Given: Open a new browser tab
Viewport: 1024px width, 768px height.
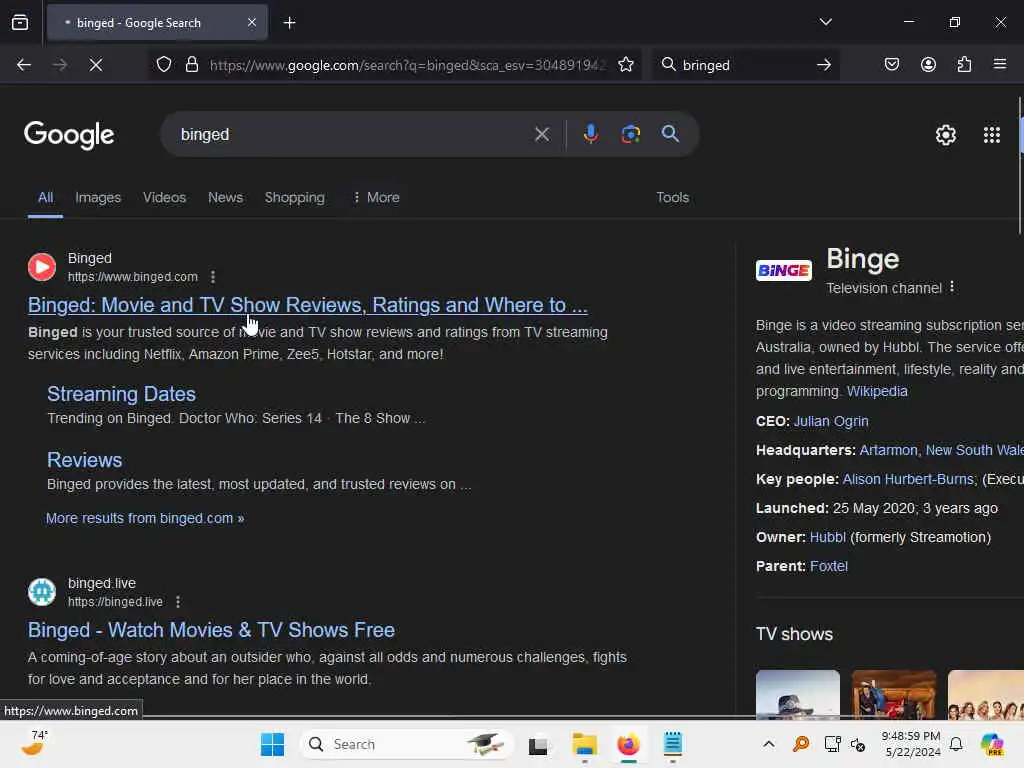Looking at the screenshot, I should coord(289,23).
